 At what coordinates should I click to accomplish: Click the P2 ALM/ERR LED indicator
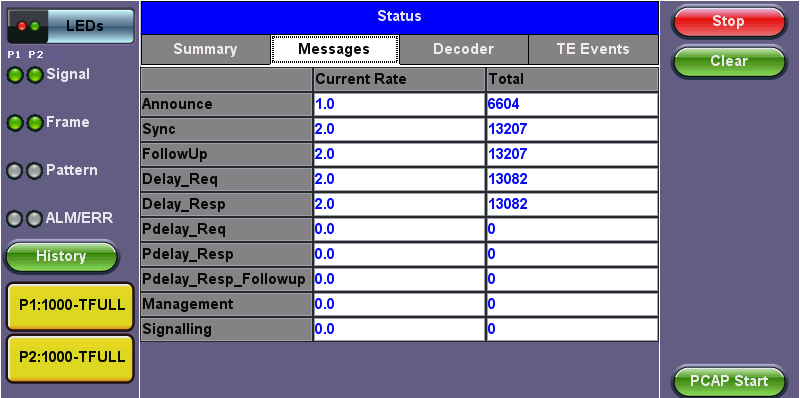(x=34, y=219)
